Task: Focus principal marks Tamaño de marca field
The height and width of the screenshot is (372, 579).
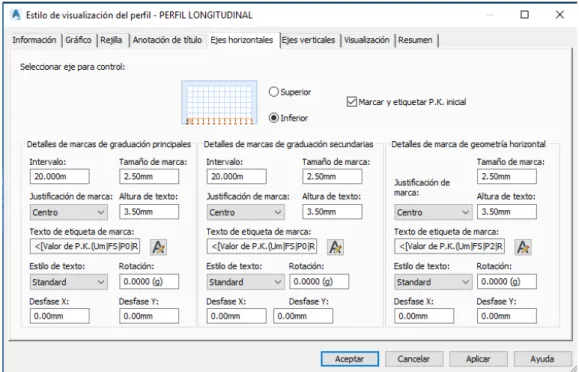Action: (149, 176)
